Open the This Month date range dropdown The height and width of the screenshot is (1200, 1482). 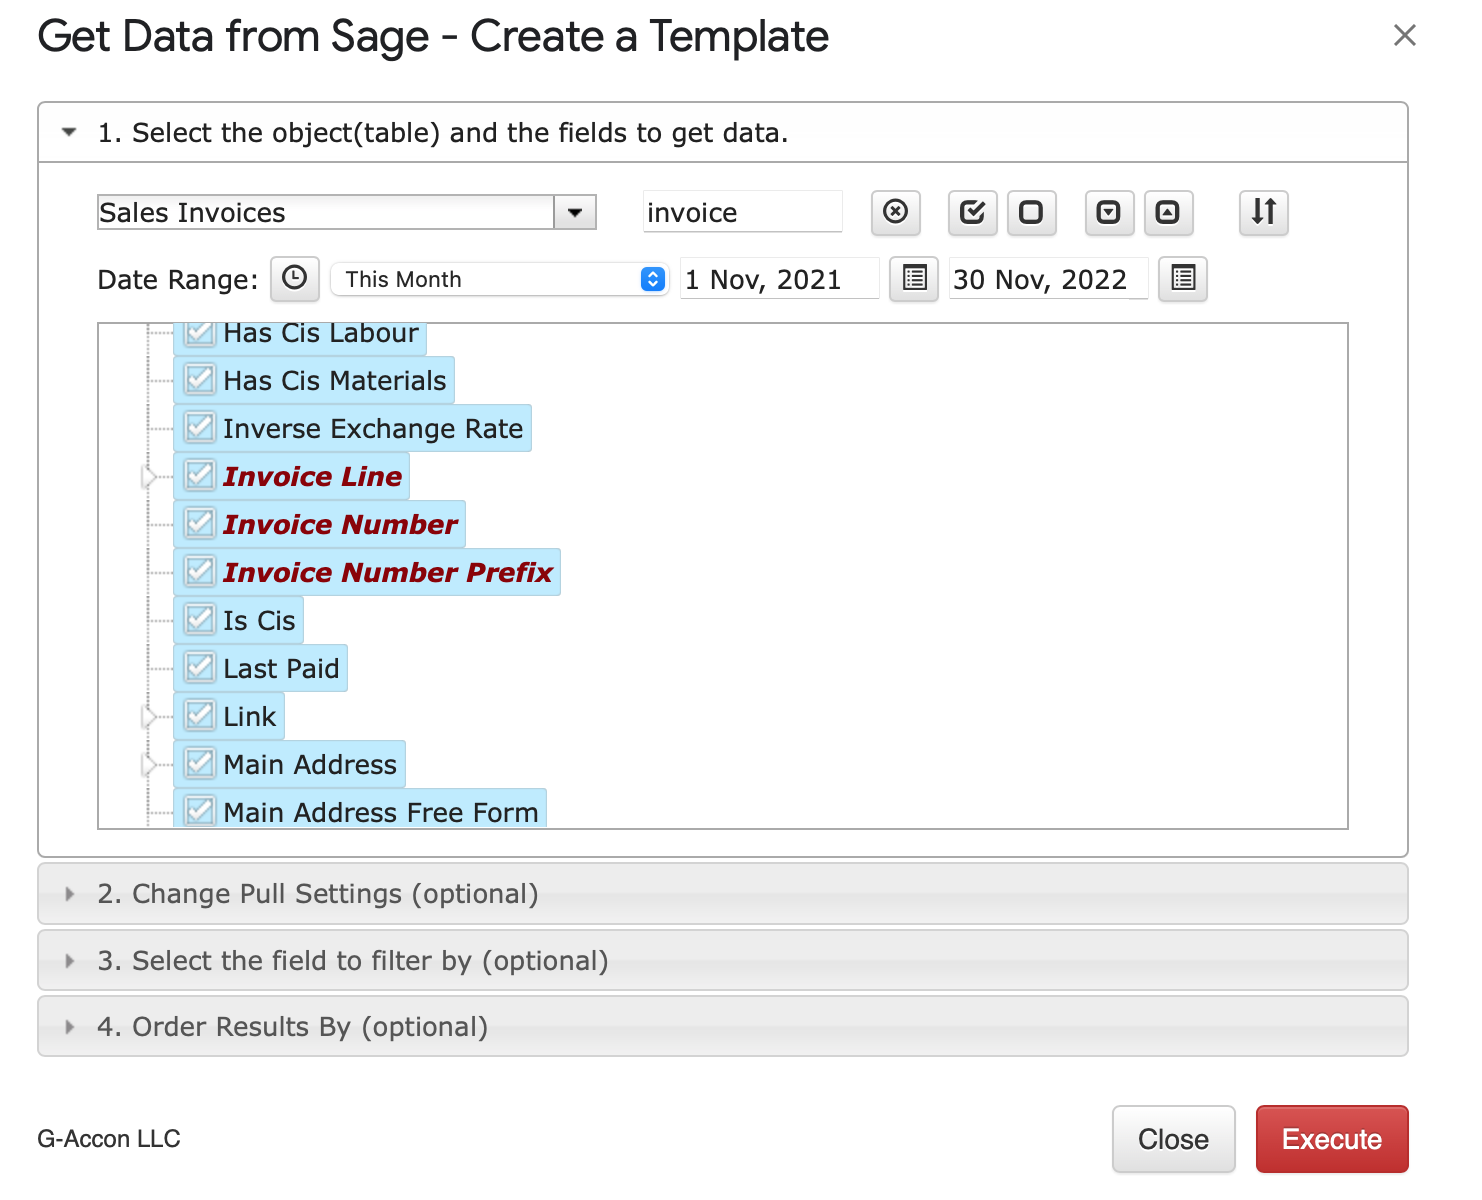(499, 279)
